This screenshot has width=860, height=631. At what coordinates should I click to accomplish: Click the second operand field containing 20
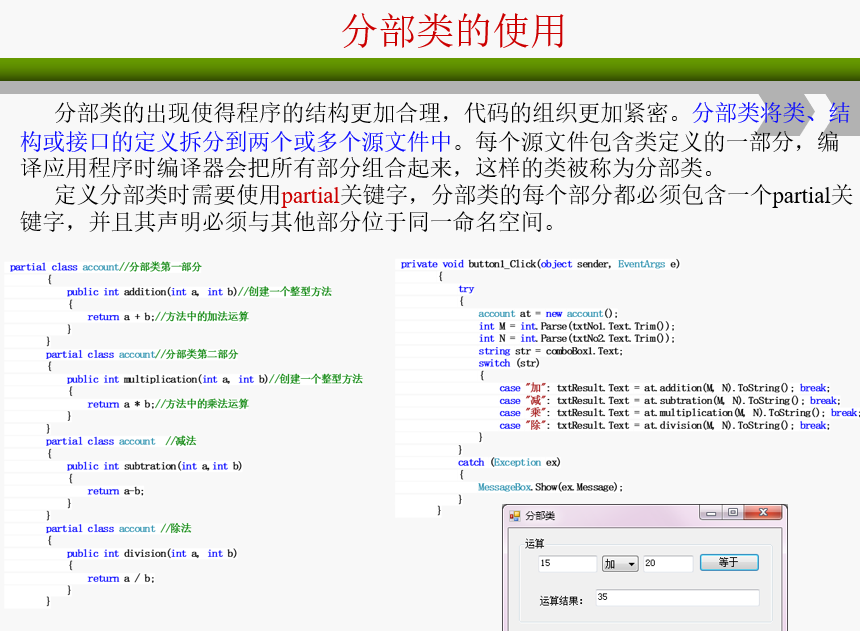pyautogui.click(x=668, y=564)
